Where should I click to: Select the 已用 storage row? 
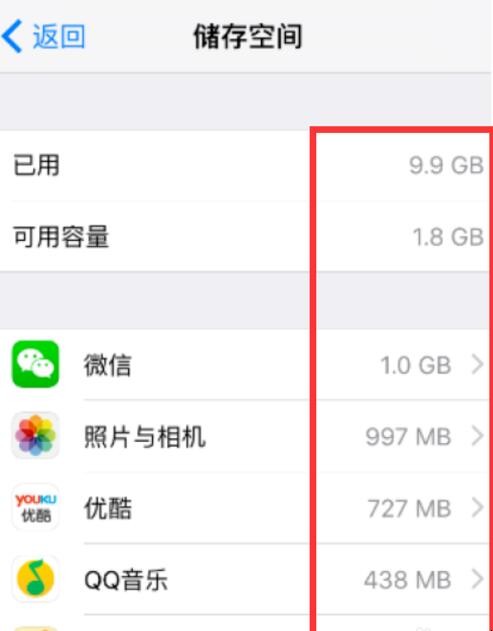pos(246,165)
